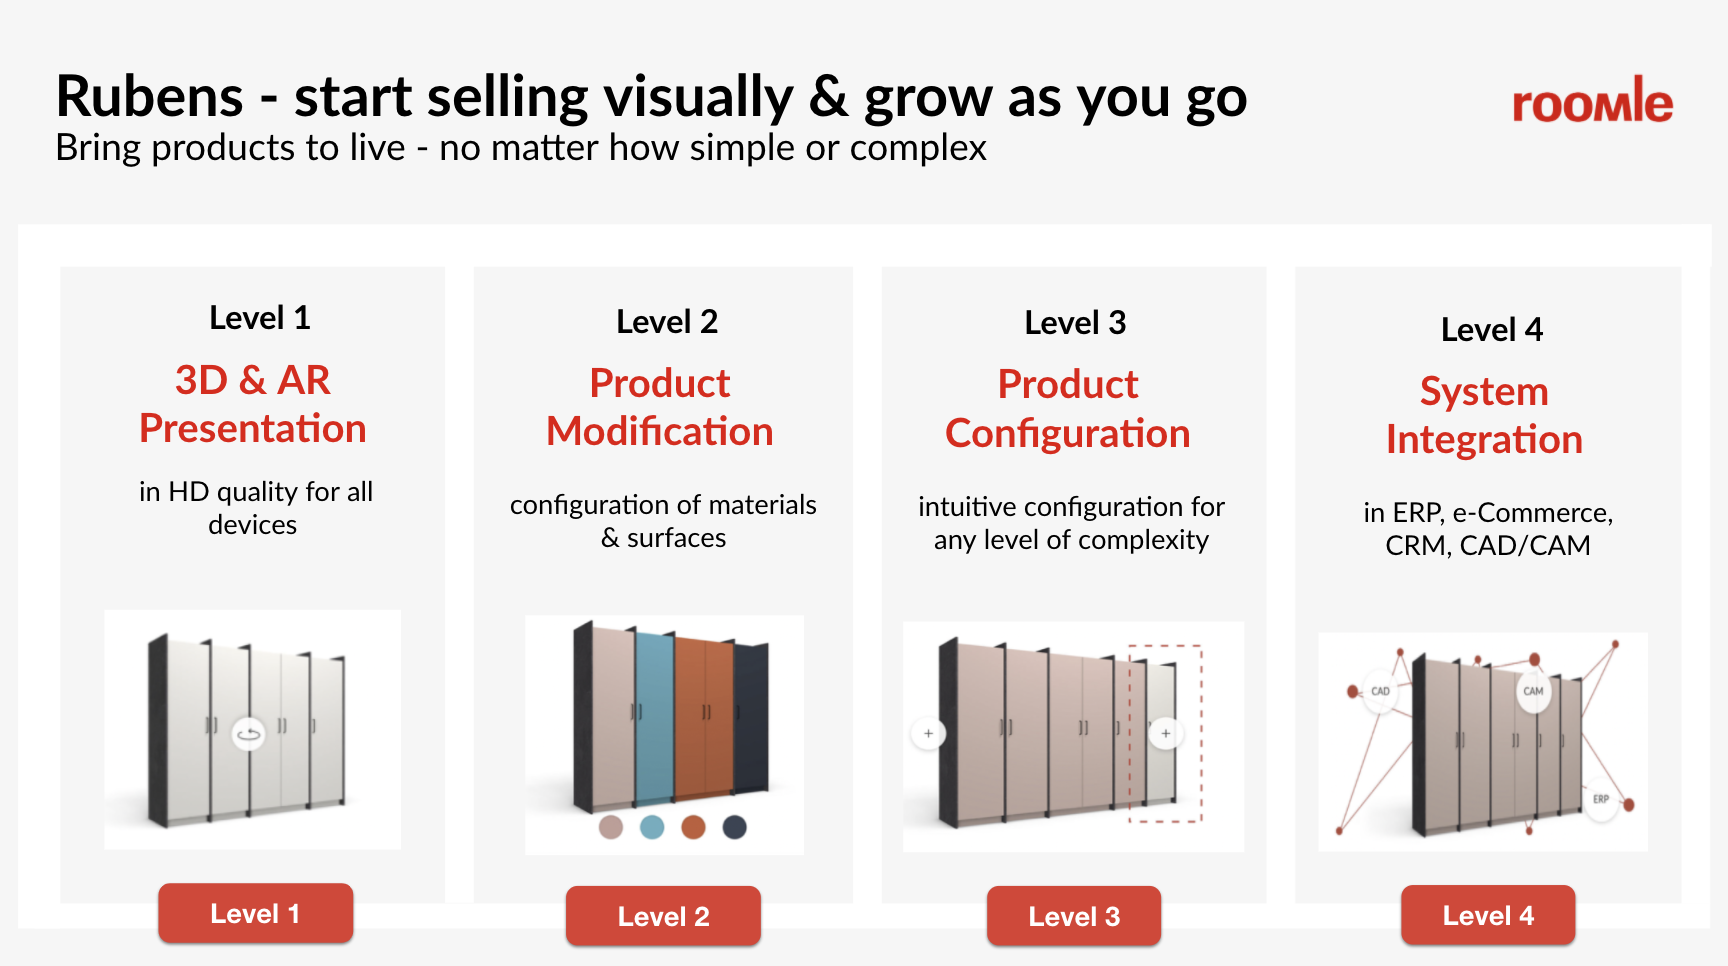Image resolution: width=1728 pixels, height=966 pixels.
Task: Click the System Integration heading
Action: click(1484, 415)
